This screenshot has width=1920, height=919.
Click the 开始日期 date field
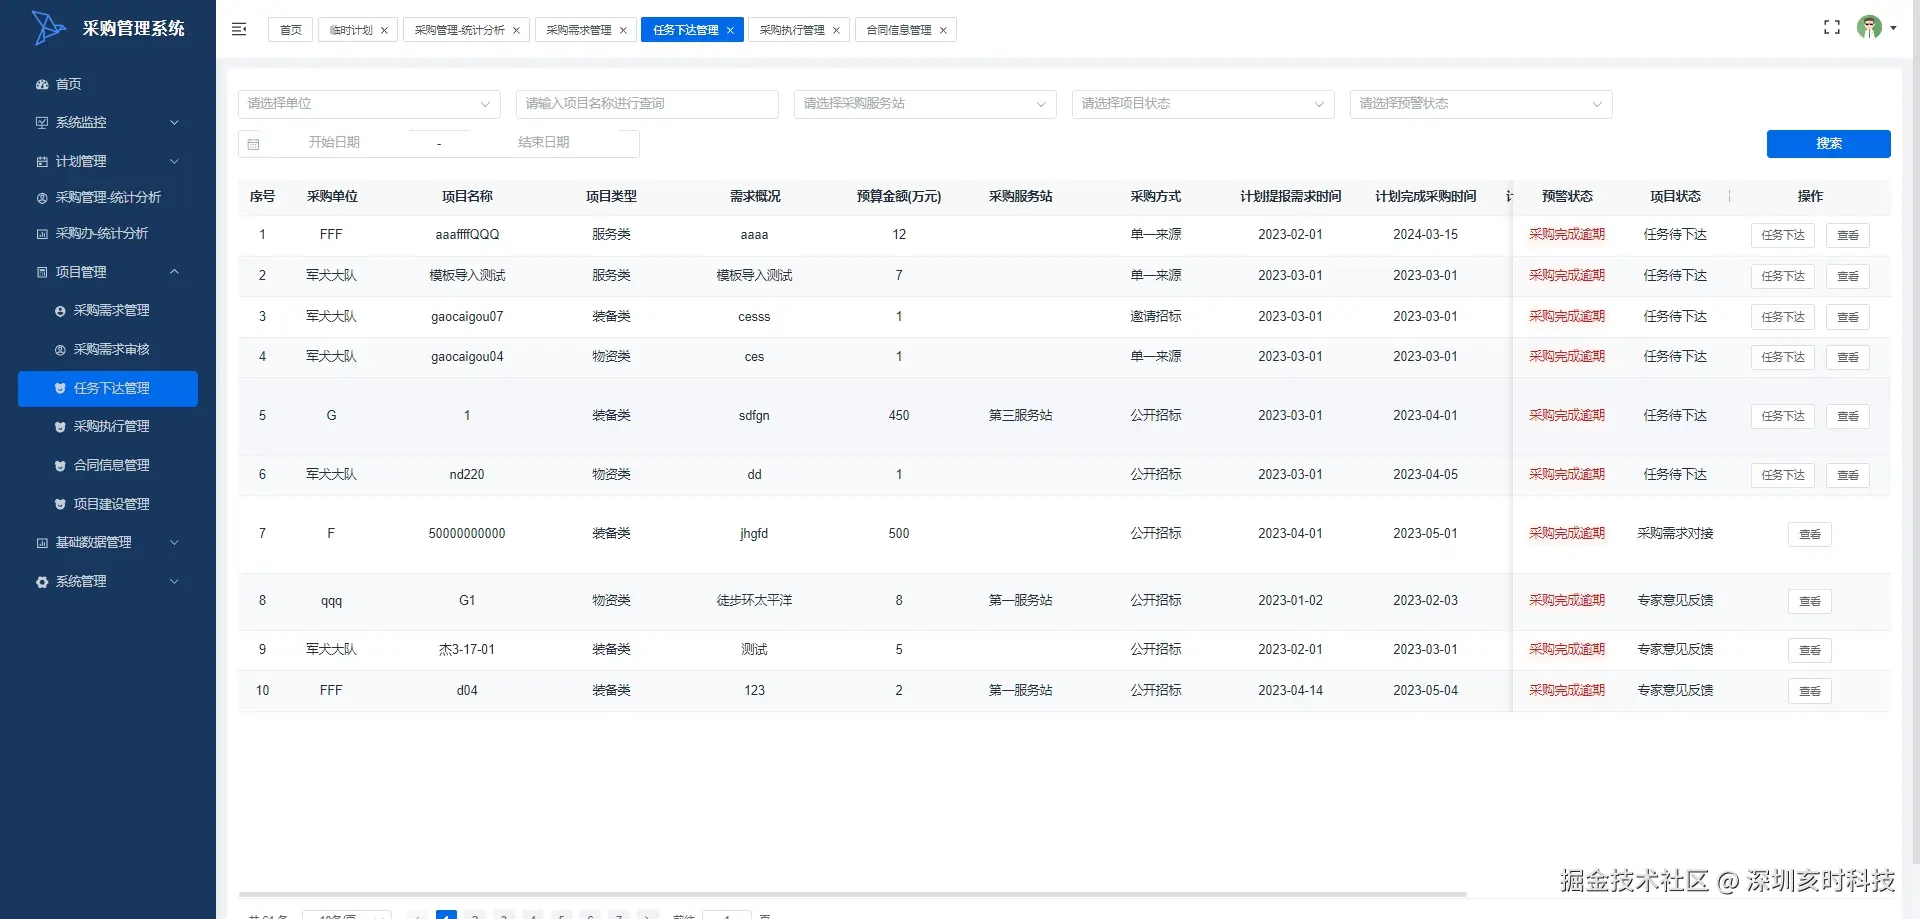(x=334, y=143)
